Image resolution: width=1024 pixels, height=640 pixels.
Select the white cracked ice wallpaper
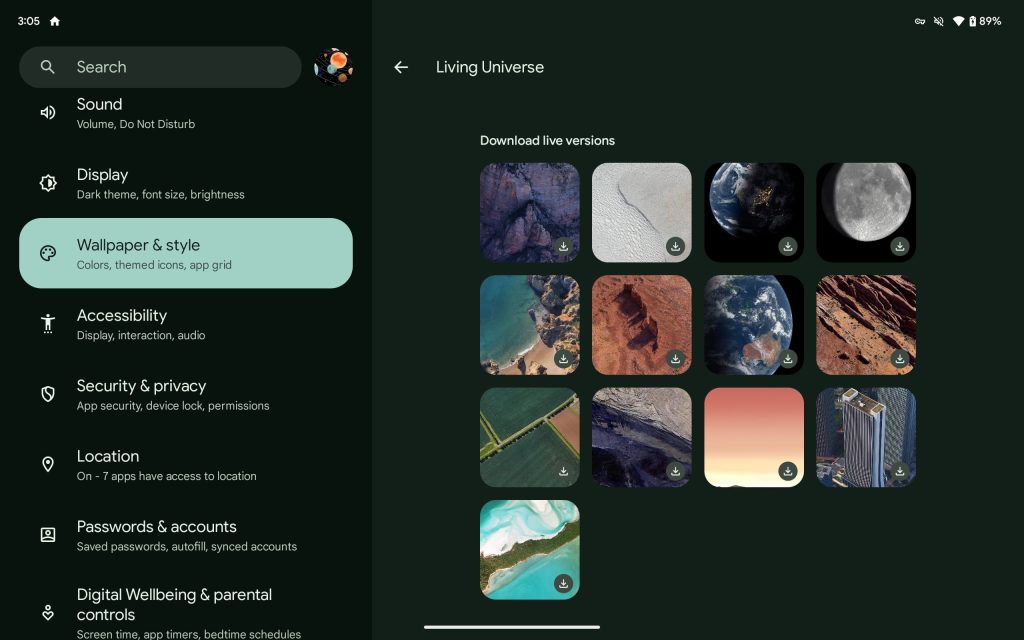(641, 211)
